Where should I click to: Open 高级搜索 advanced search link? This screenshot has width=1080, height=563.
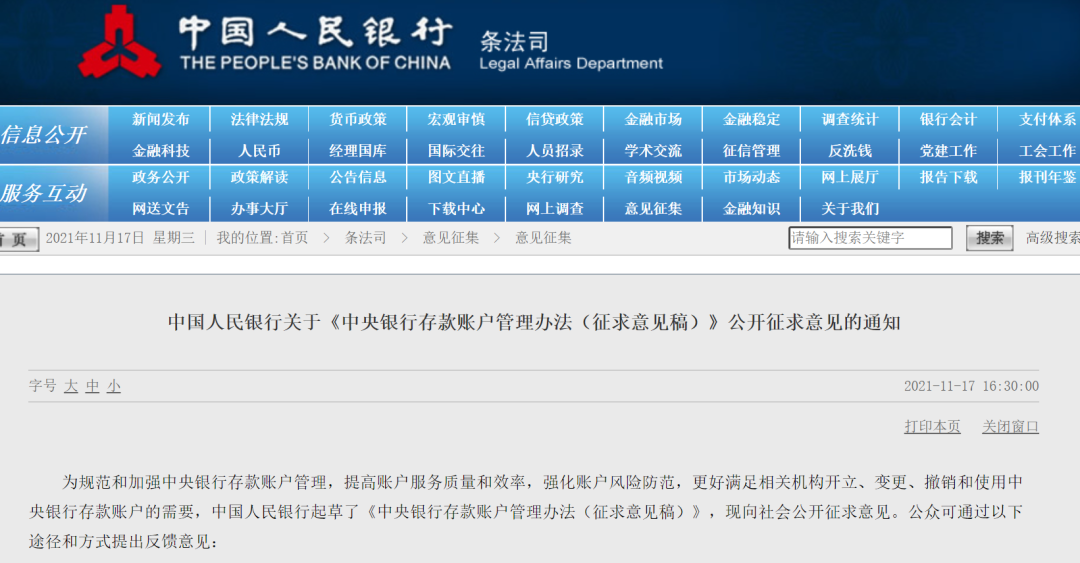[1052, 238]
